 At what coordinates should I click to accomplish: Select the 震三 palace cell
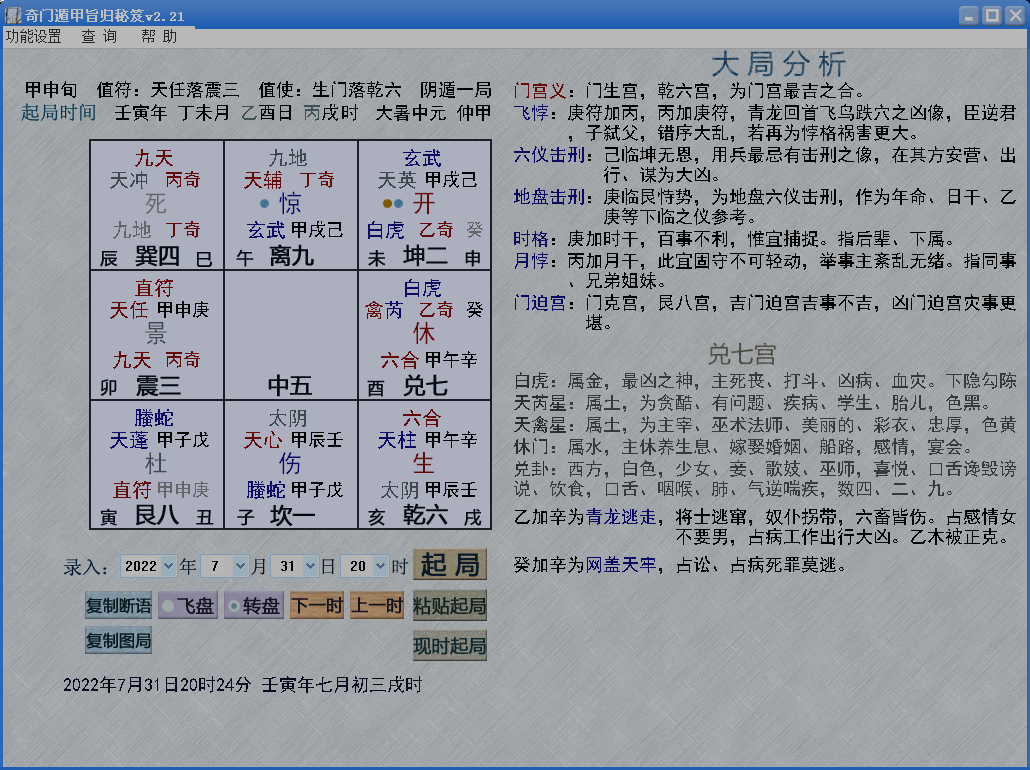[x=157, y=335]
